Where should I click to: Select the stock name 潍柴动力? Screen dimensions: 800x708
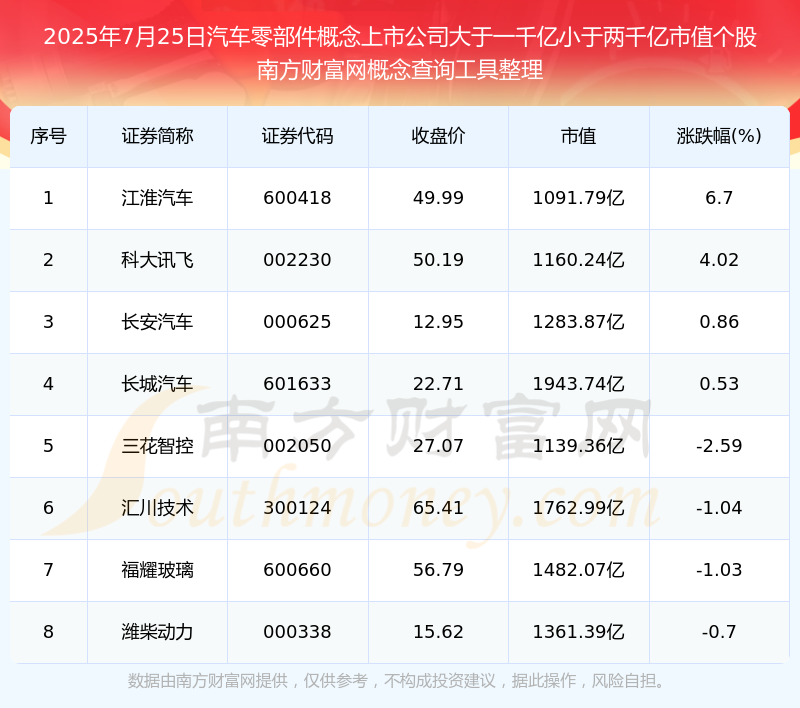[157, 632]
